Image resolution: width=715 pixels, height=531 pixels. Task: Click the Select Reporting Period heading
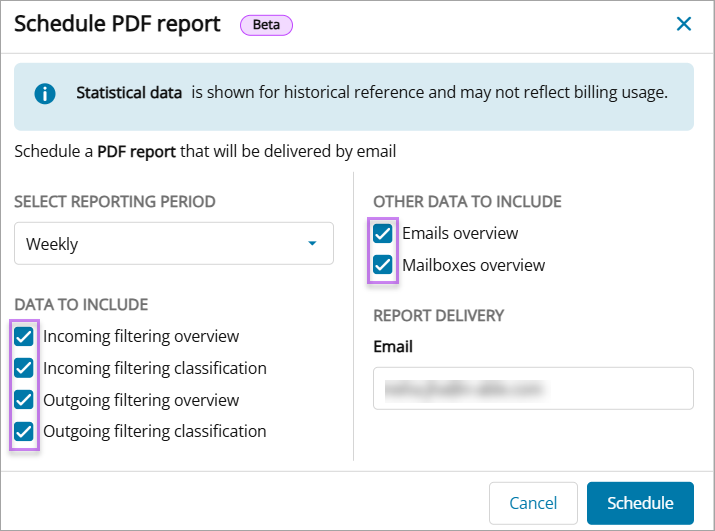[115, 202]
